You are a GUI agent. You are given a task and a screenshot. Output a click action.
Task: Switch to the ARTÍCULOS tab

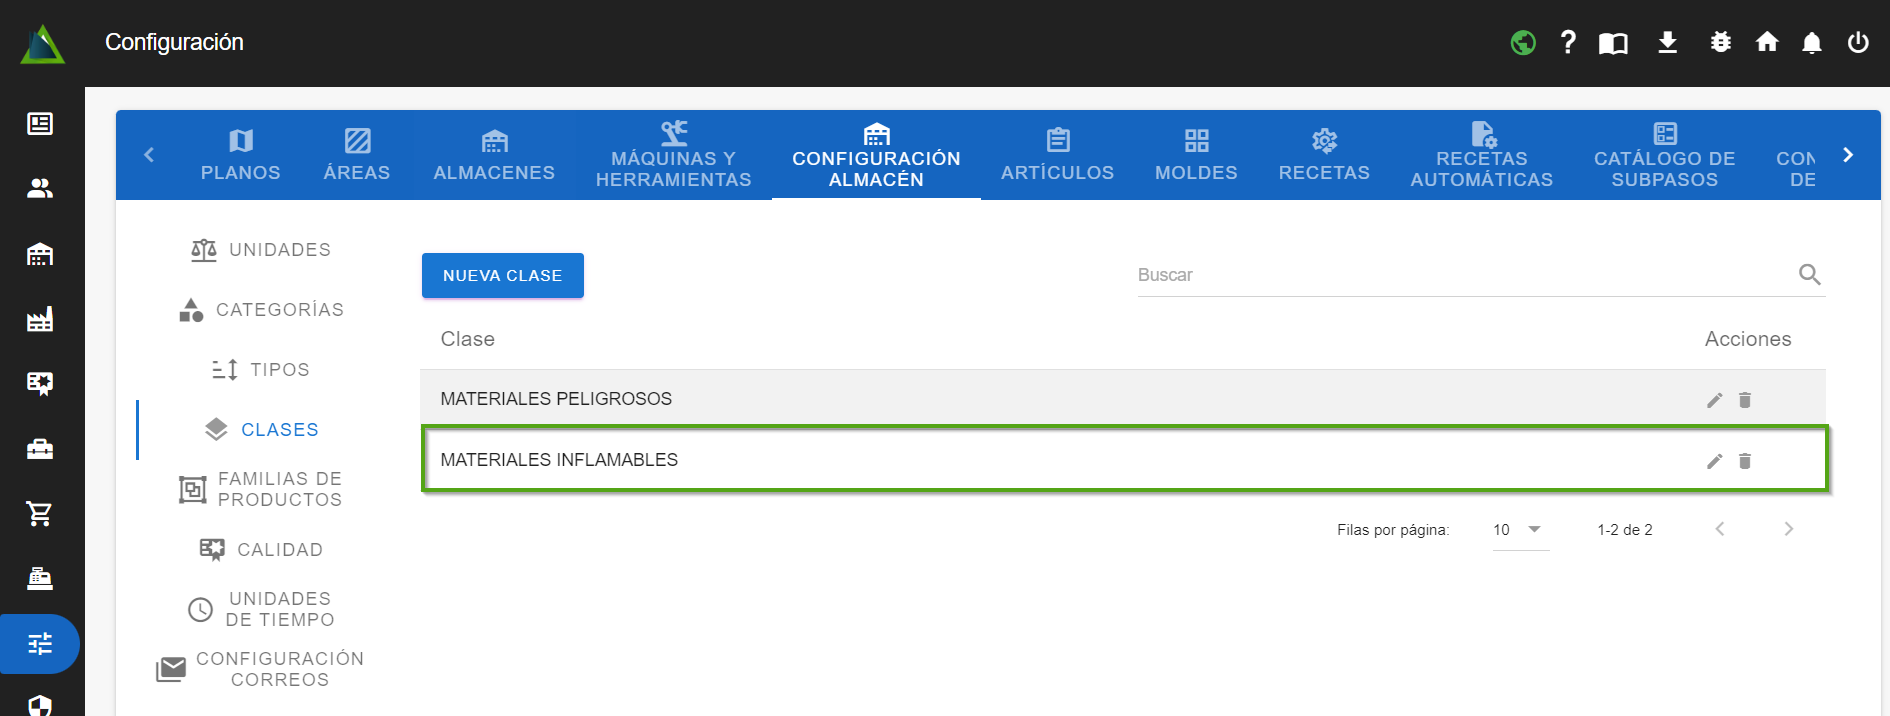tap(1057, 155)
